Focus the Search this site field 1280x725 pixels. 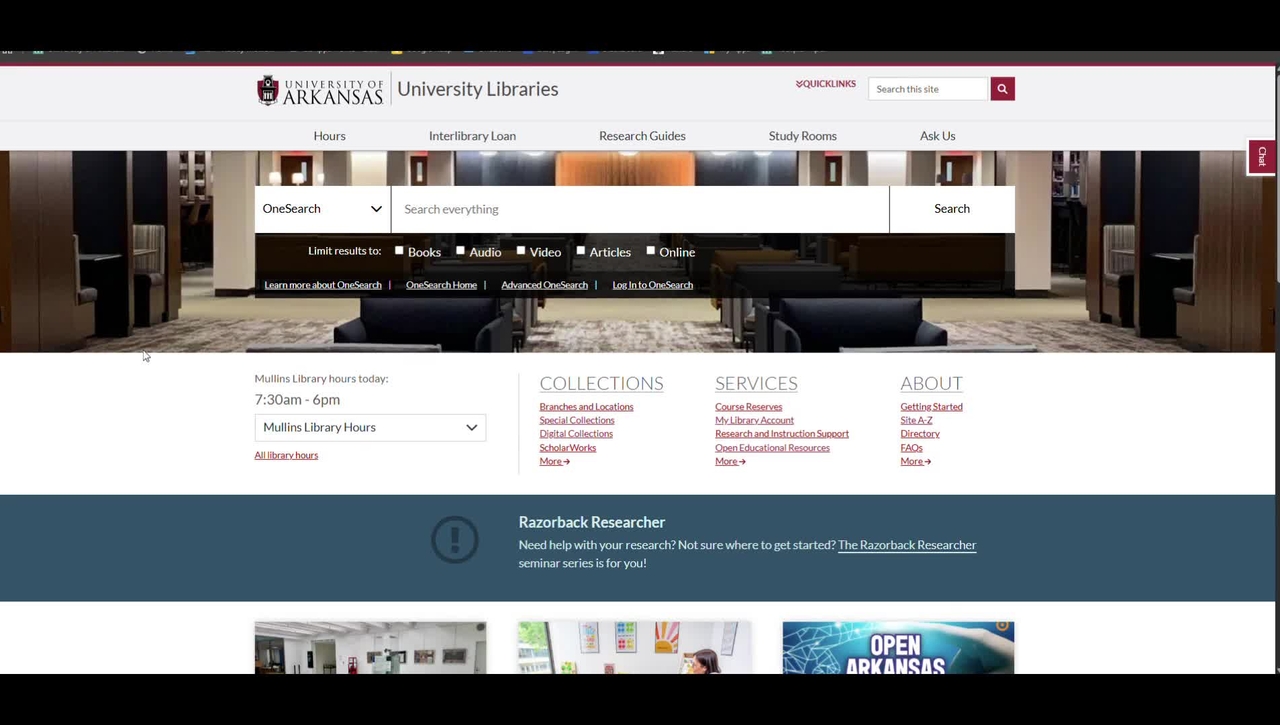(928, 89)
